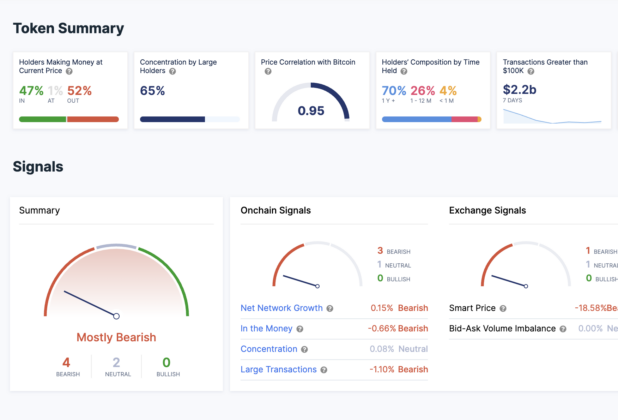Viewport: 618px width, 420px height.
Task: Click the 2 Neutral count in Summary
Action: [116, 362]
